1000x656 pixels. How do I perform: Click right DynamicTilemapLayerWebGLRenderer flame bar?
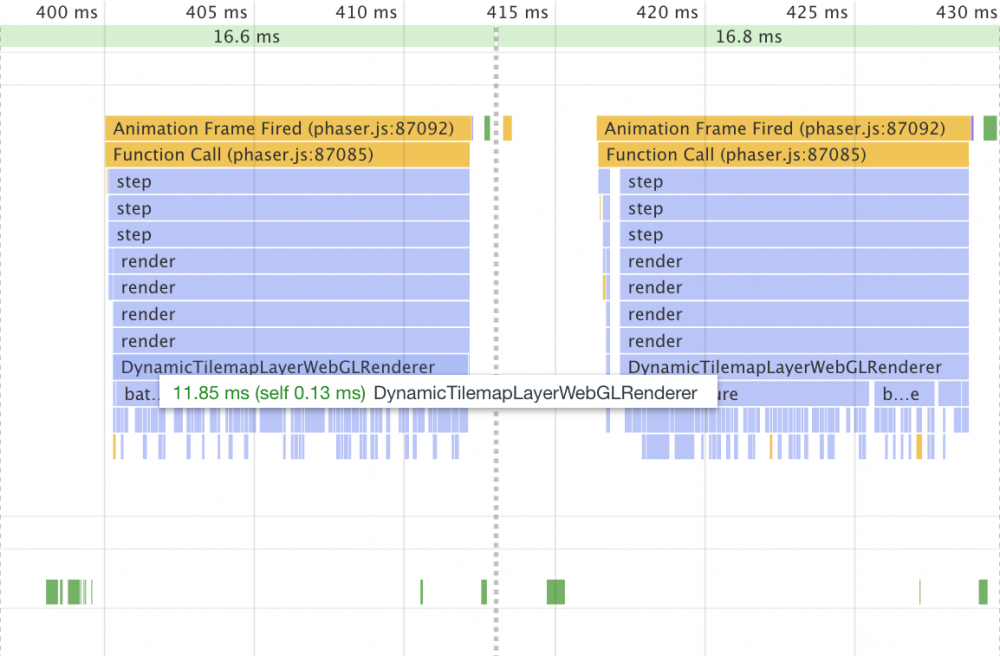(x=794, y=367)
